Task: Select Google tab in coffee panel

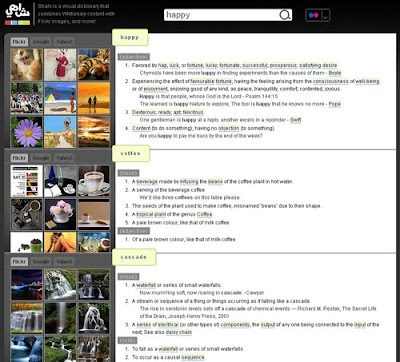Action: (x=41, y=158)
